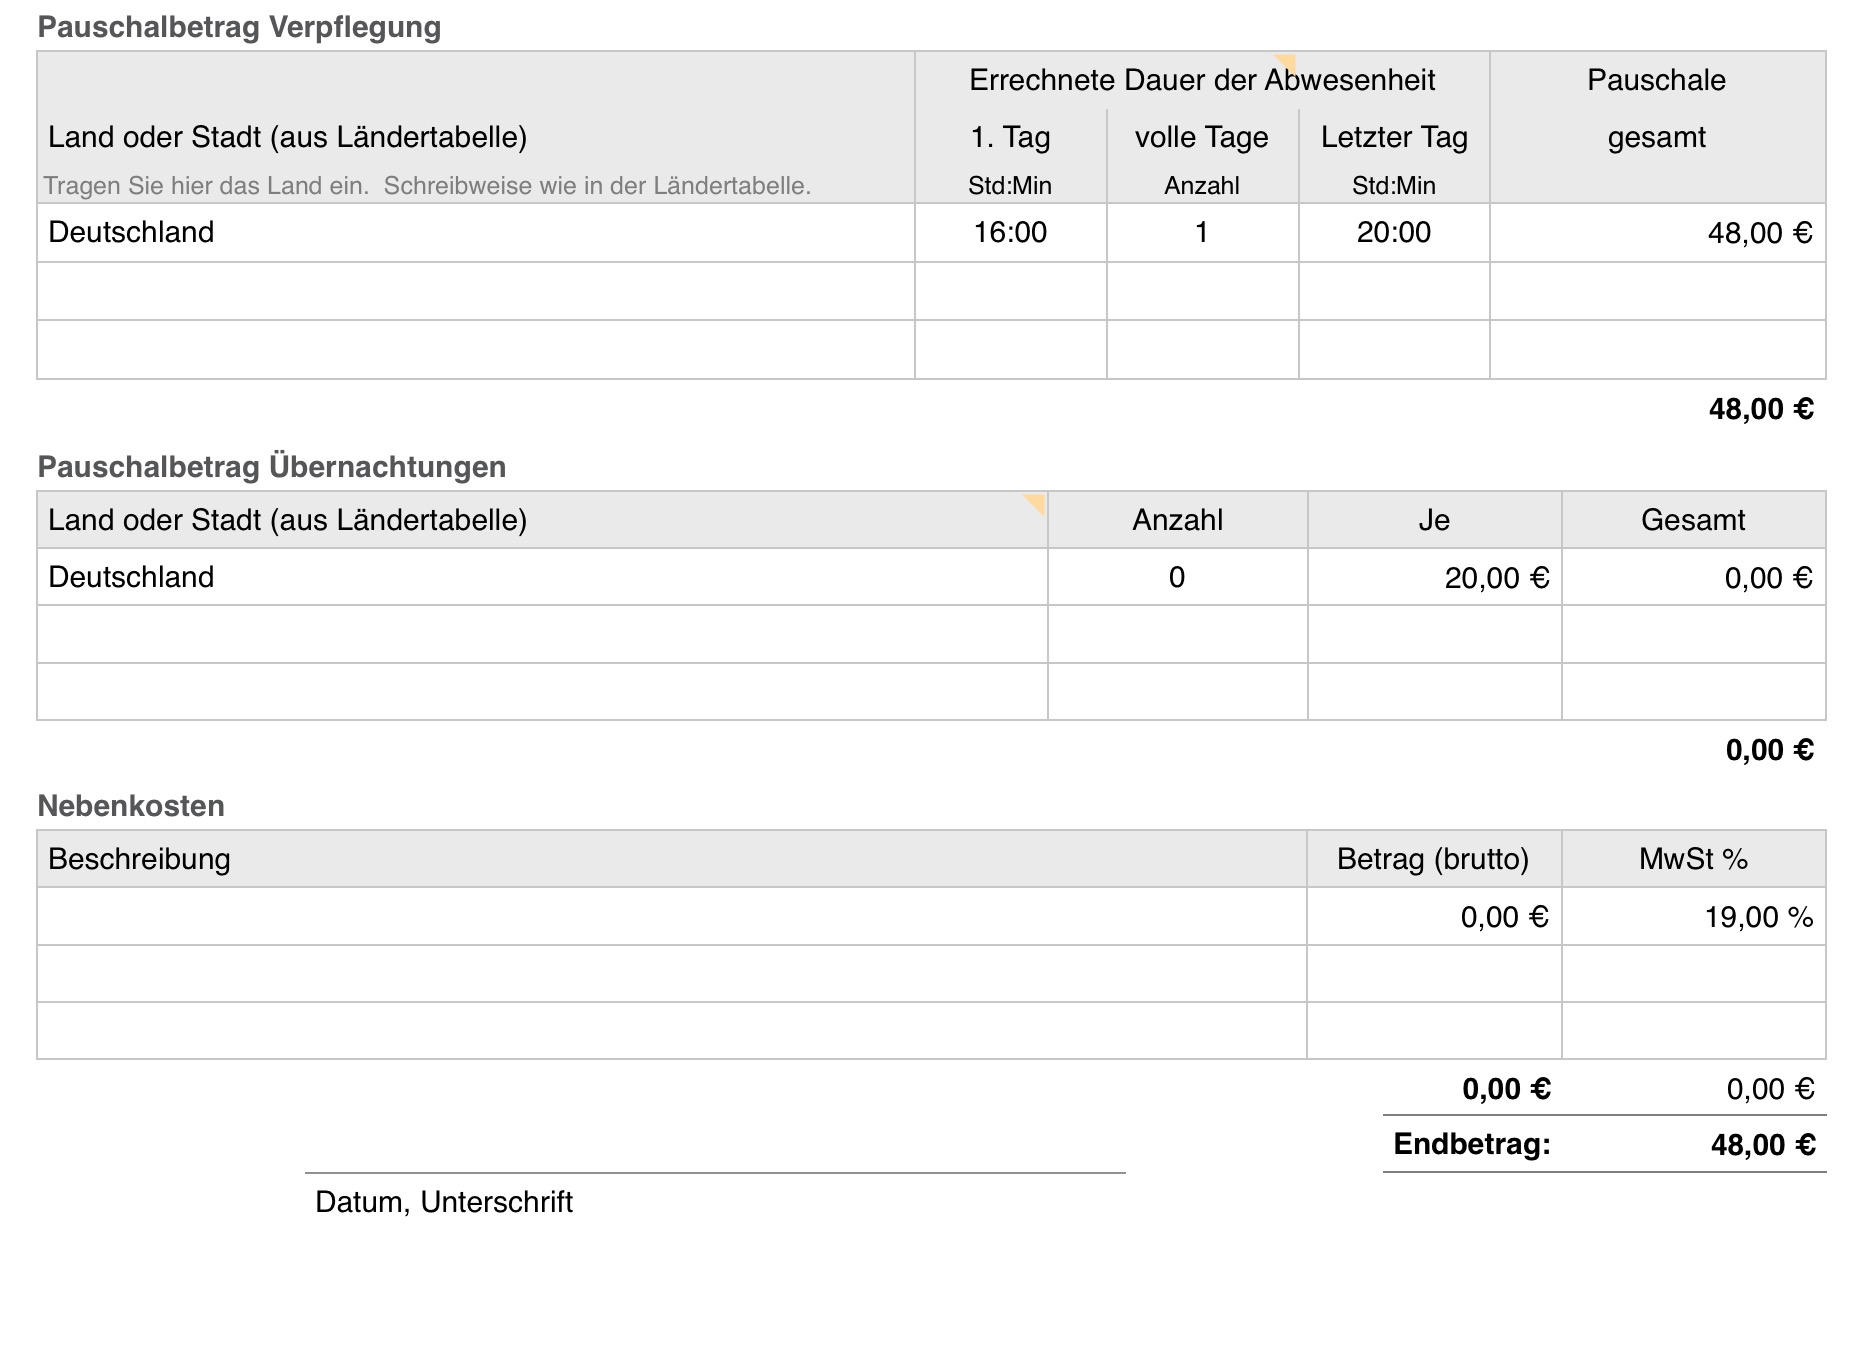
Task: Select Deutschland in the Übernachtungen table
Action: [542, 577]
